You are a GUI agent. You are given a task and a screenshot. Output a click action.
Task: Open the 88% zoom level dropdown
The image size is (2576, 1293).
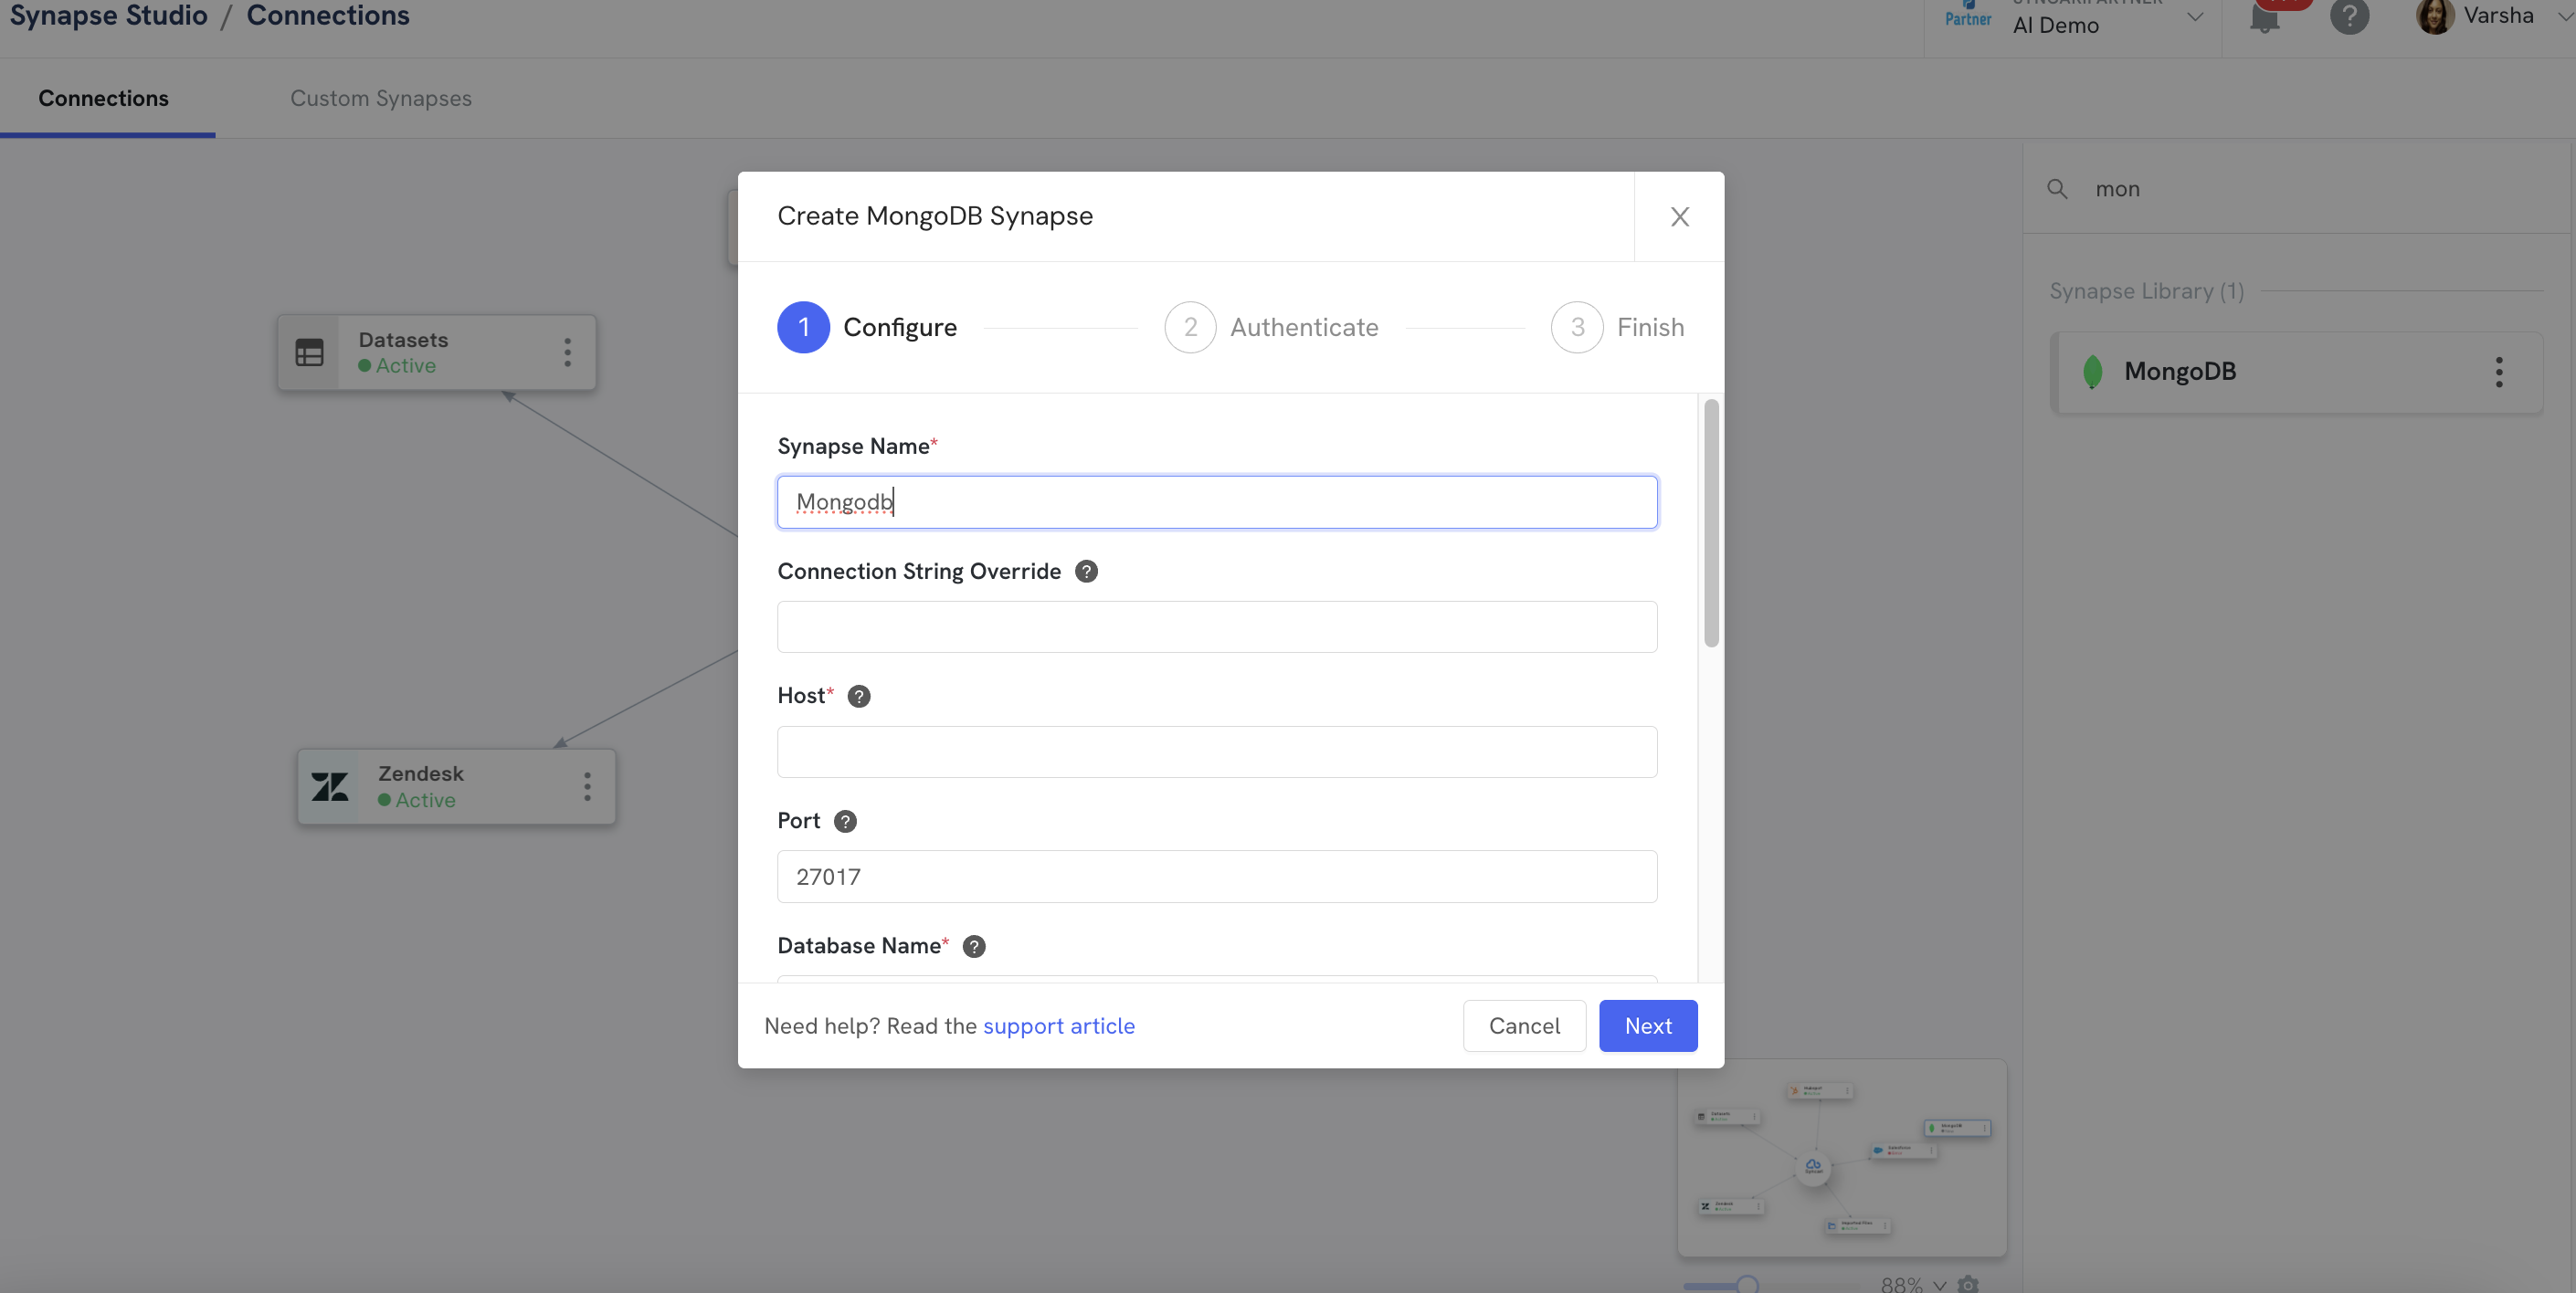[x=1913, y=1284]
